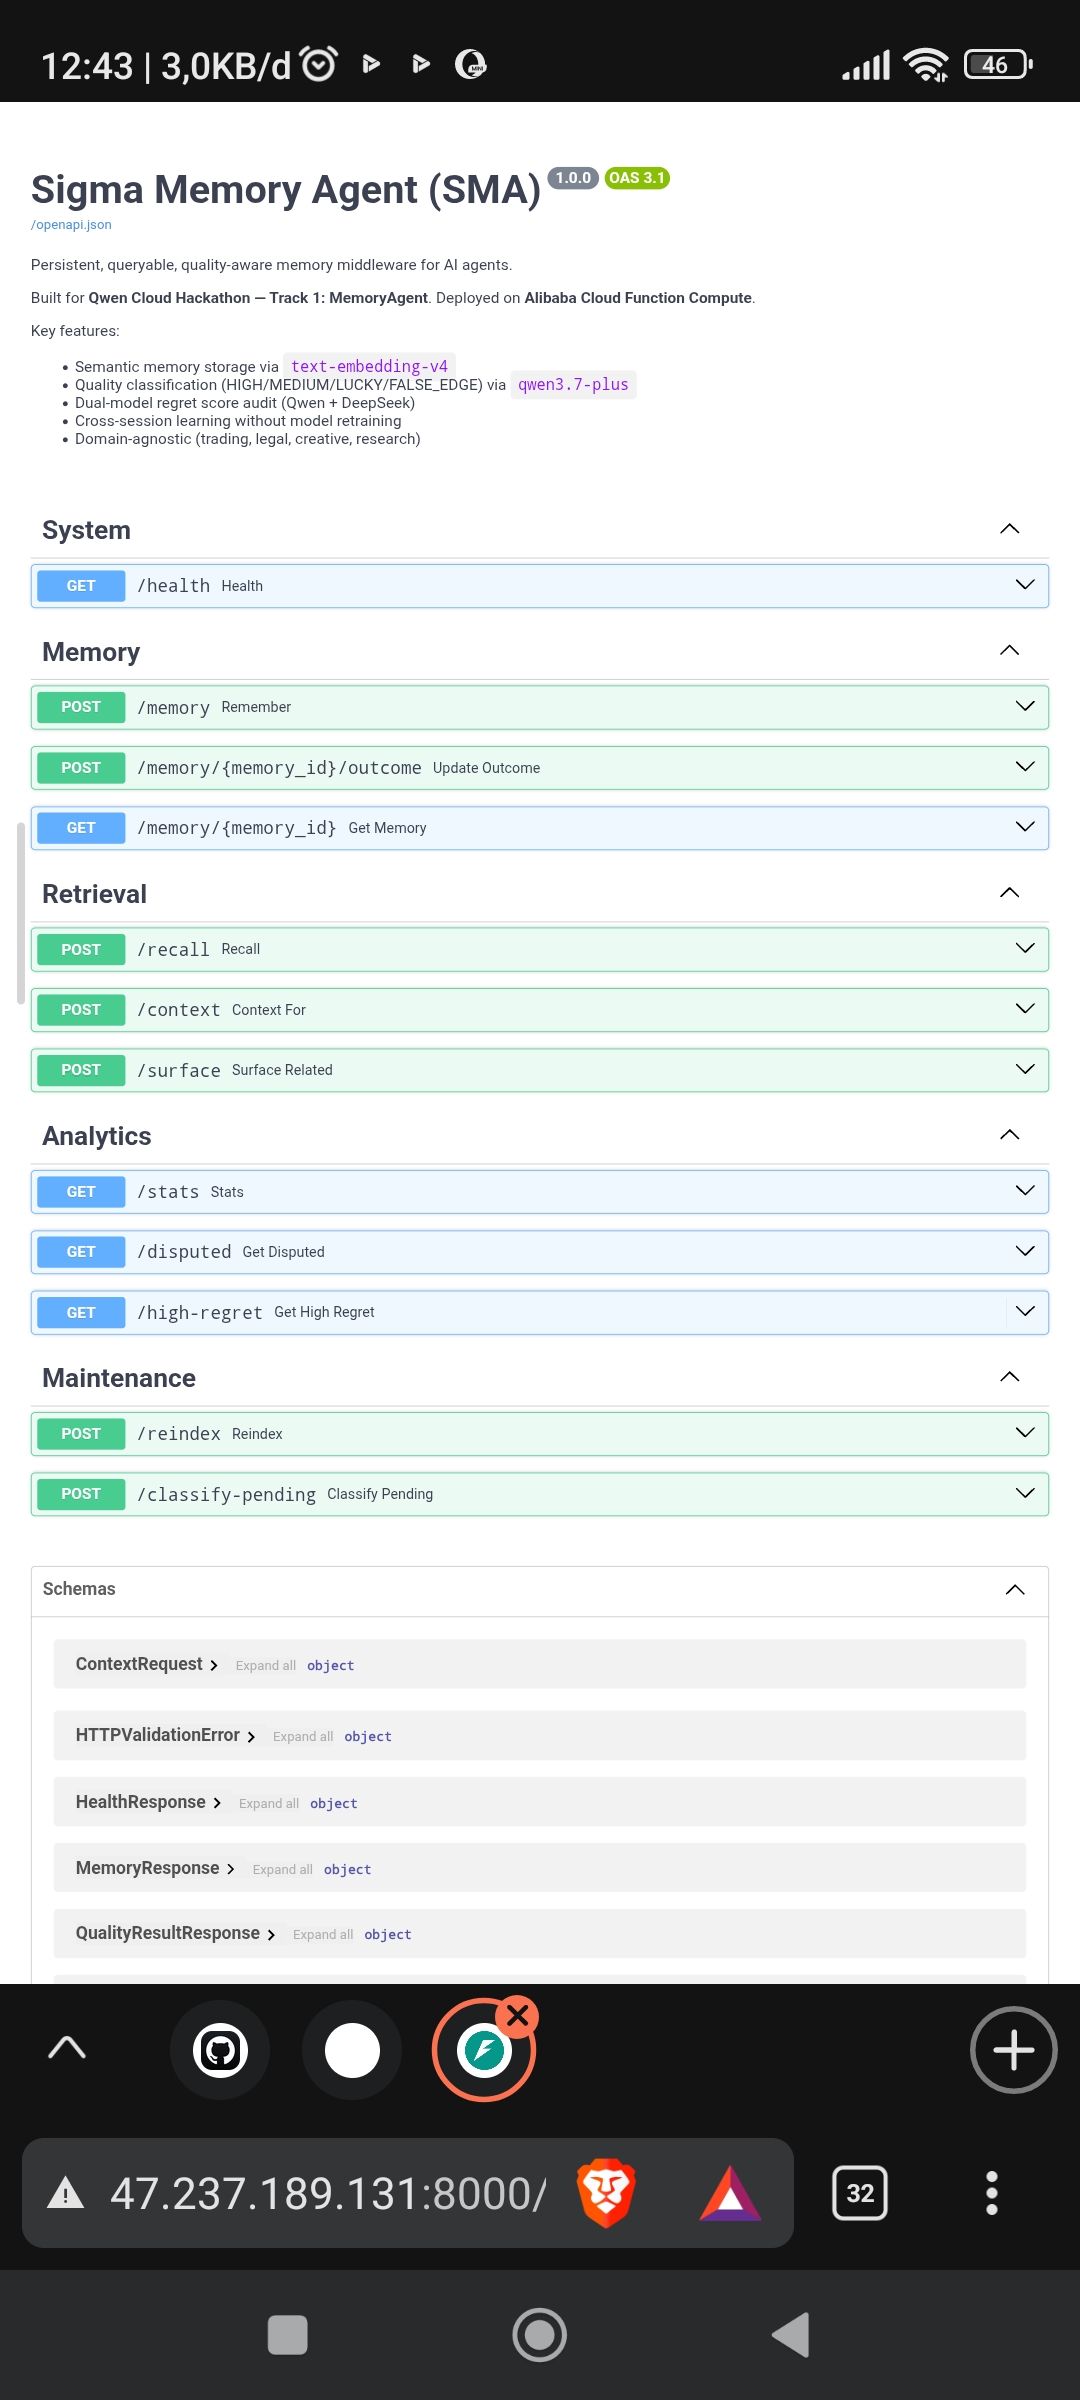Click the qwen3.7-plus code label

tap(573, 384)
